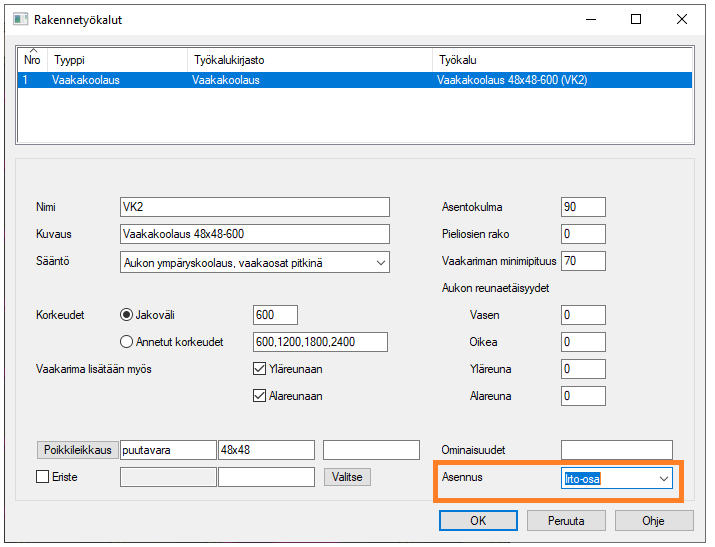
Task: Click the Rakennetyökalut window title icon
Action: pos(20,19)
